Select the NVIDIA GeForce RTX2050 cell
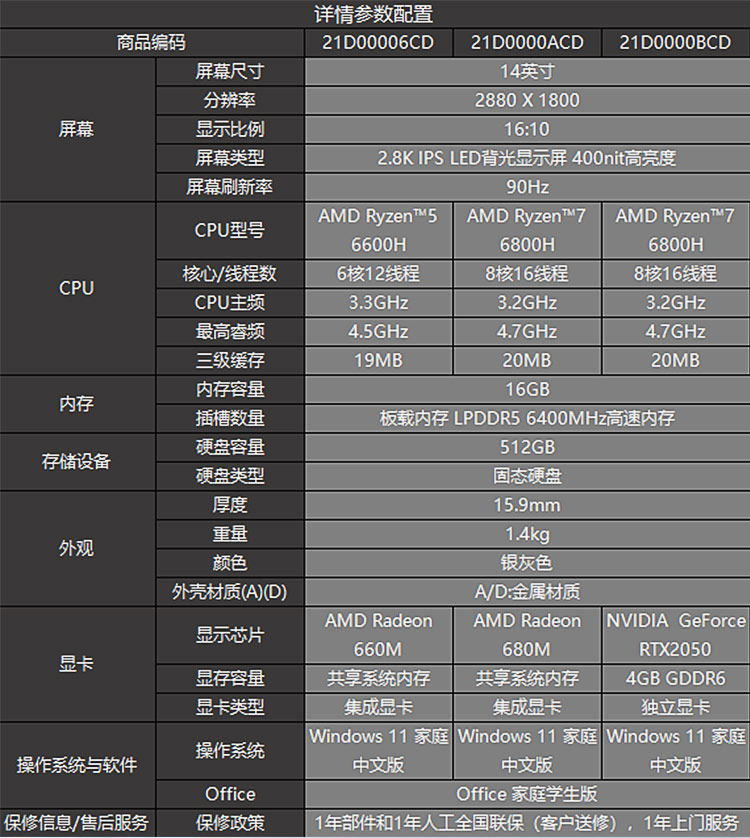Image resolution: width=750 pixels, height=838 pixels. 675,635
